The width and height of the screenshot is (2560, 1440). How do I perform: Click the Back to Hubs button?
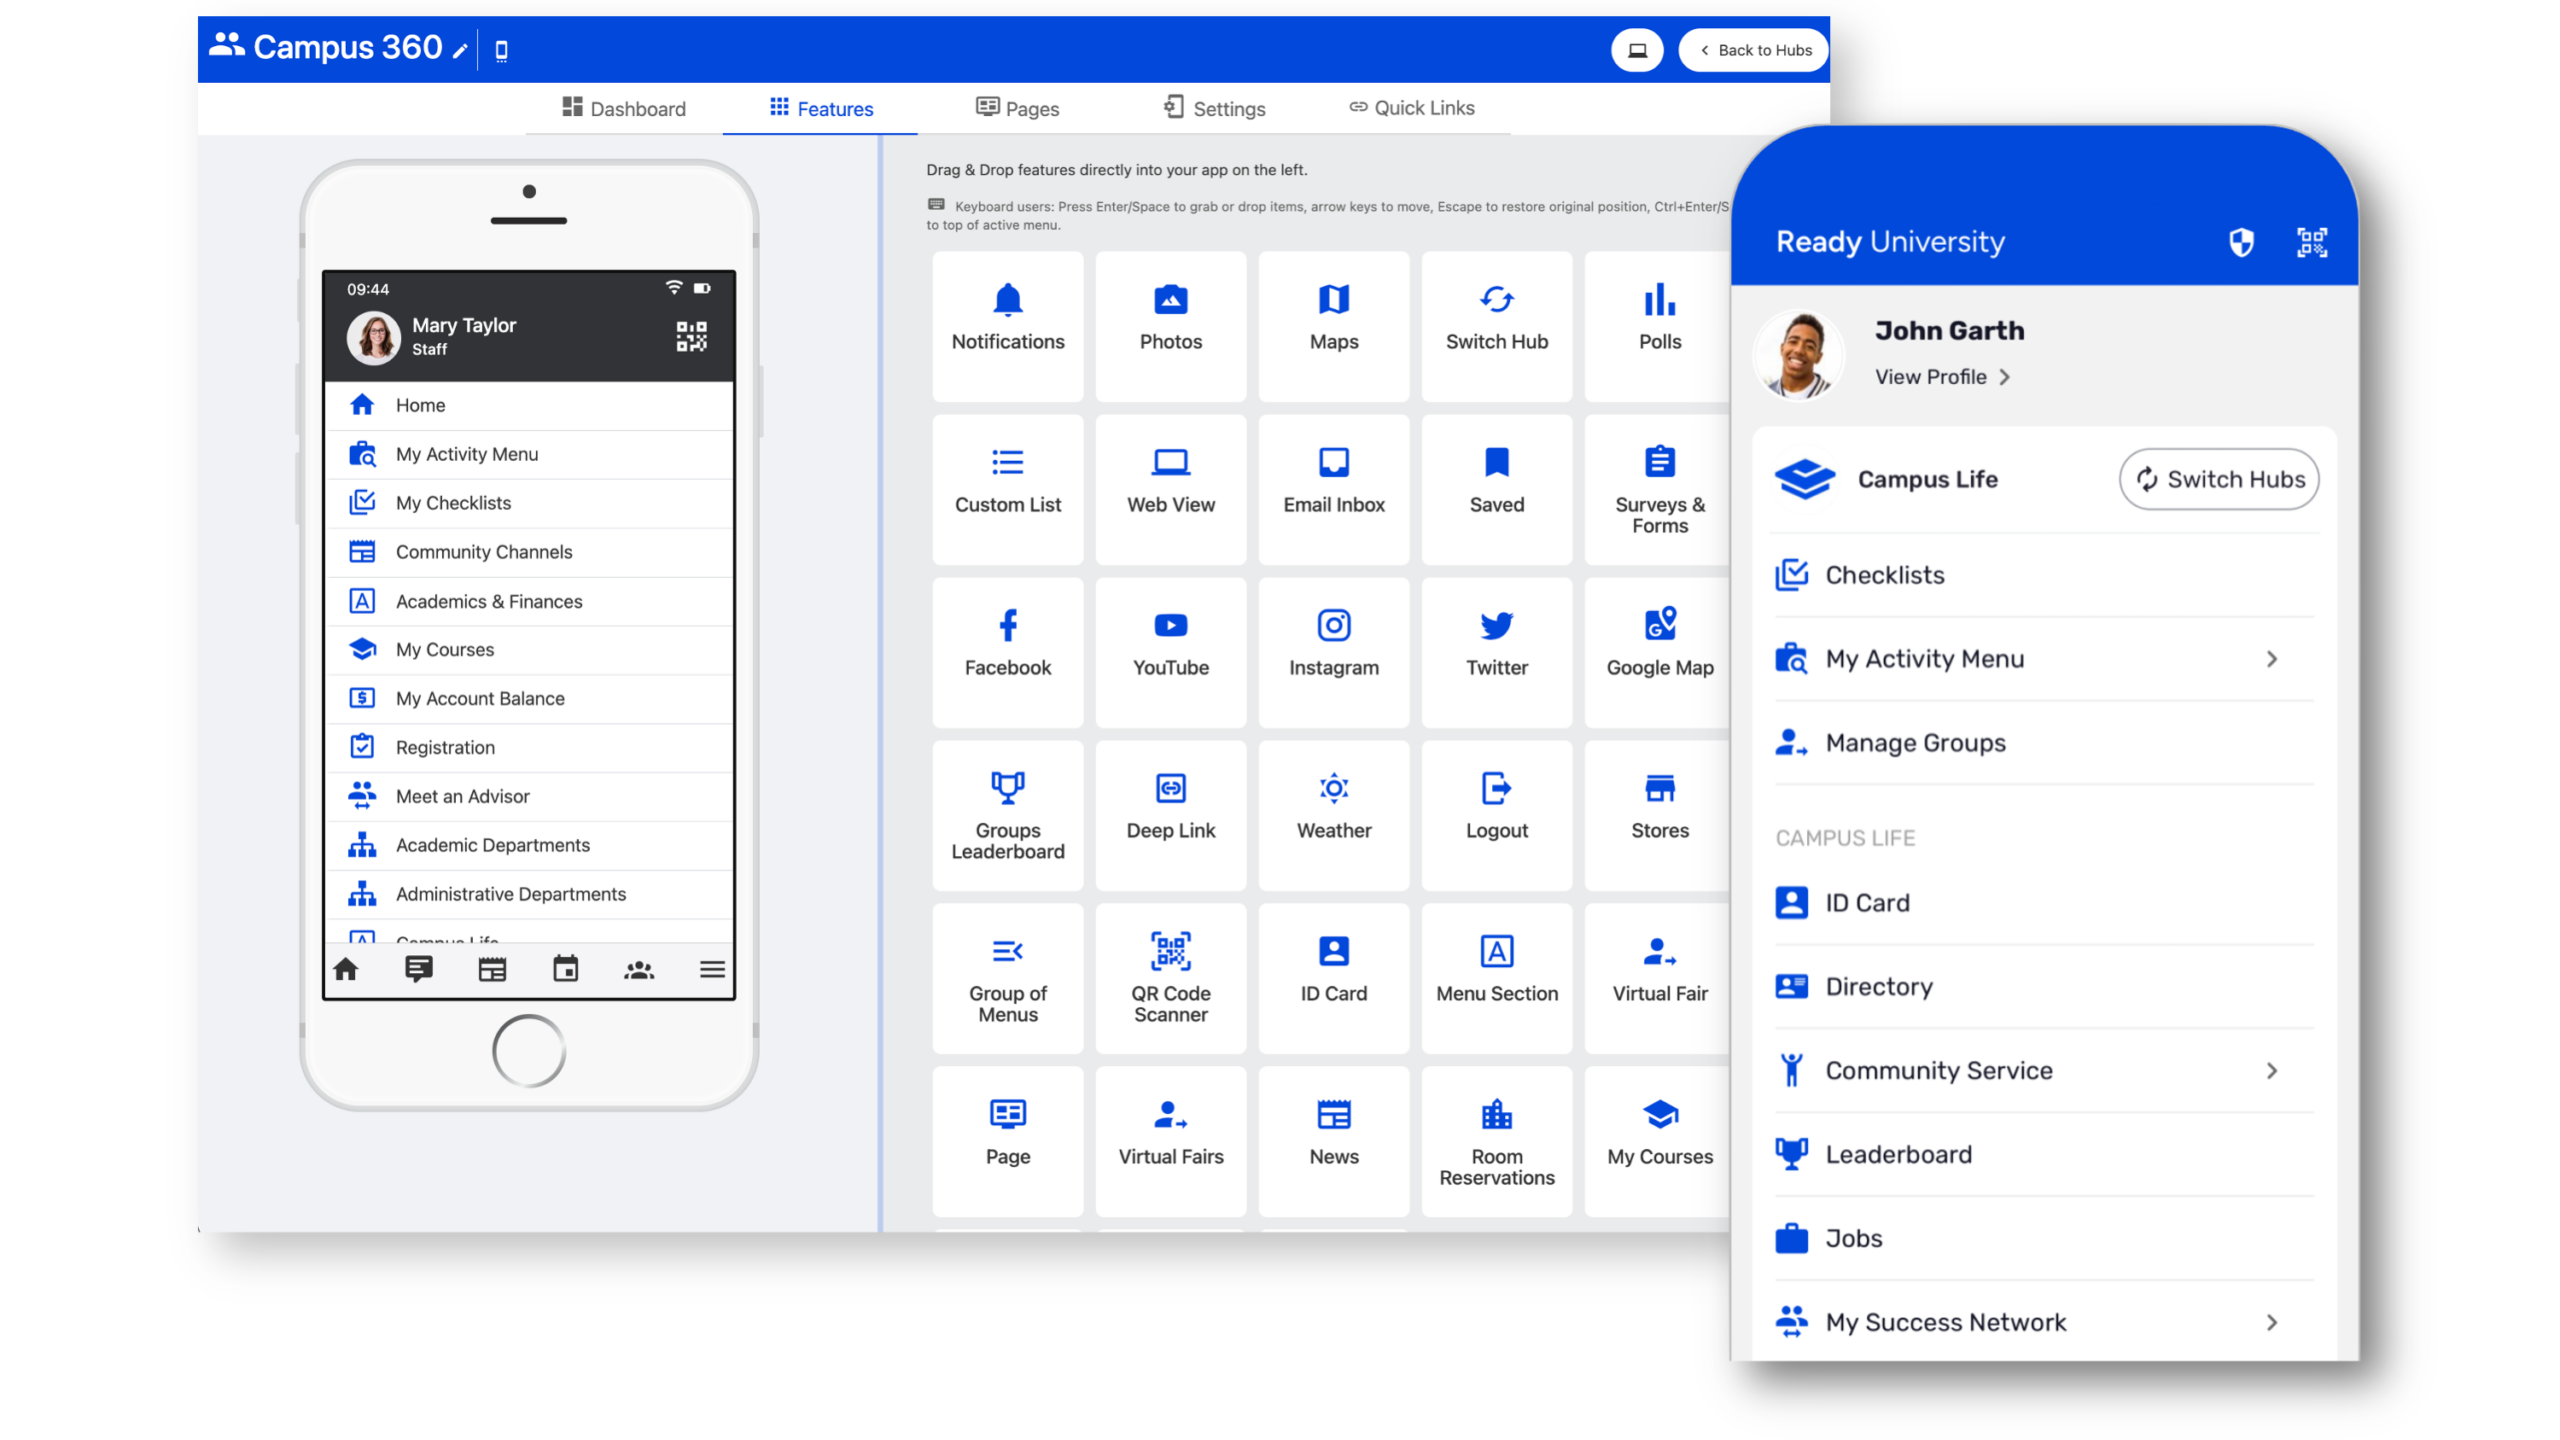(1754, 50)
